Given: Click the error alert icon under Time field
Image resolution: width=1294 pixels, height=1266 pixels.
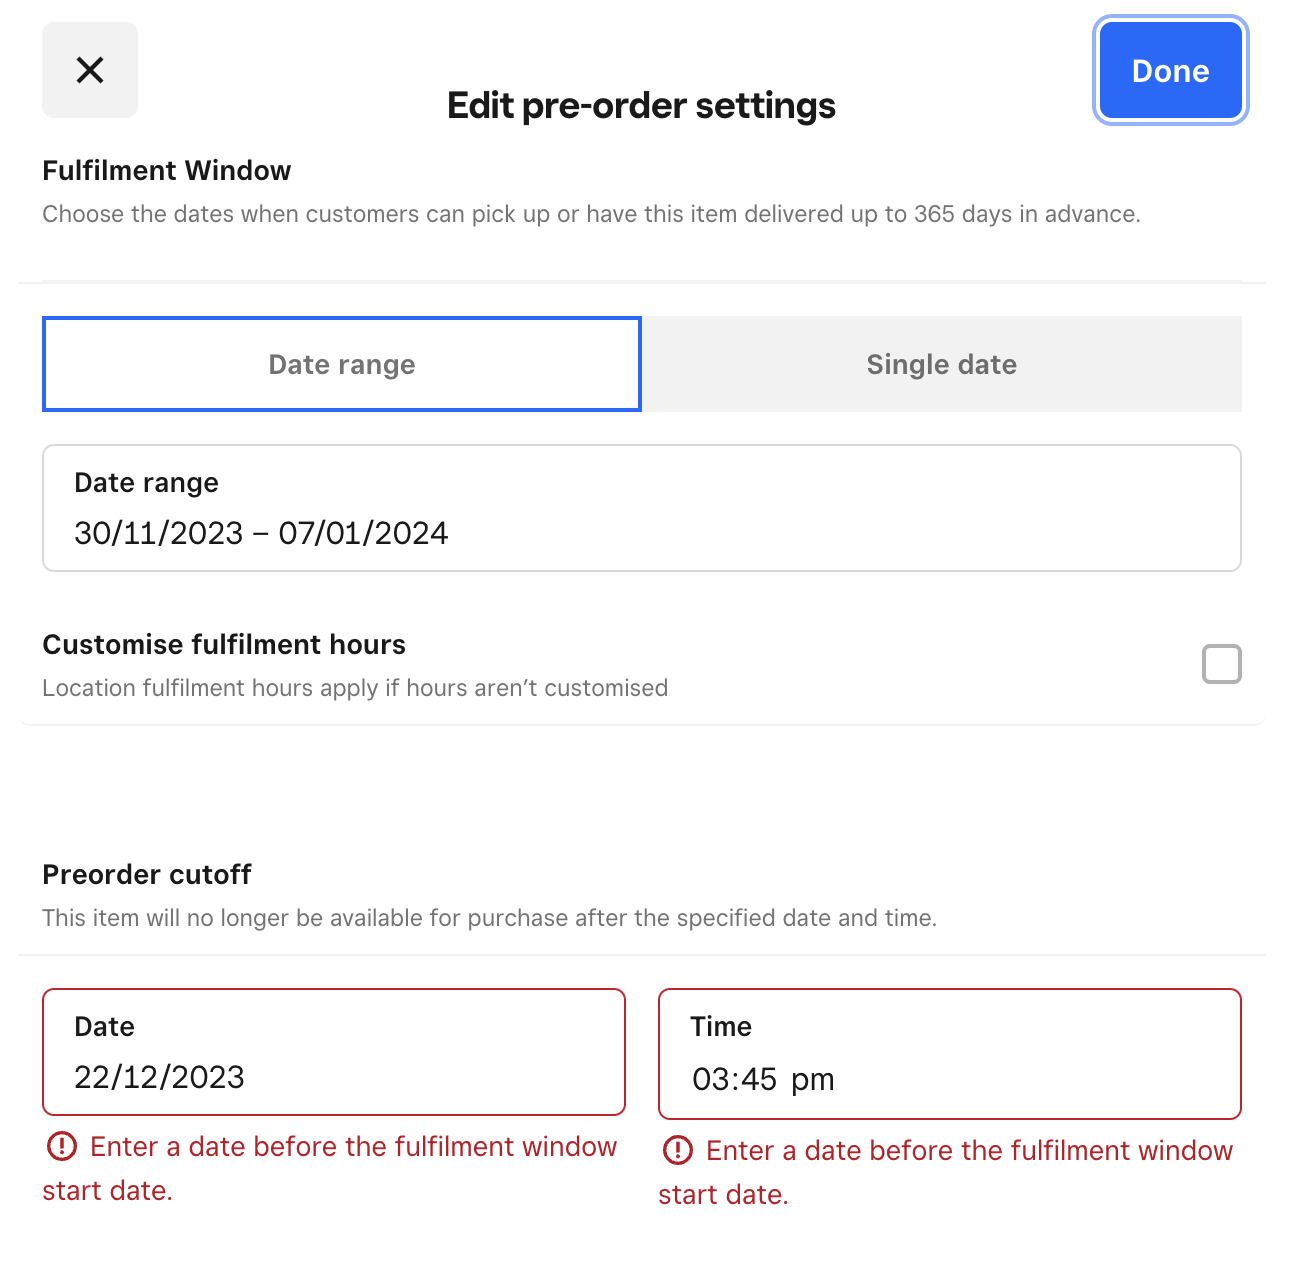Looking at the screenshot, I should (678, 1151).
